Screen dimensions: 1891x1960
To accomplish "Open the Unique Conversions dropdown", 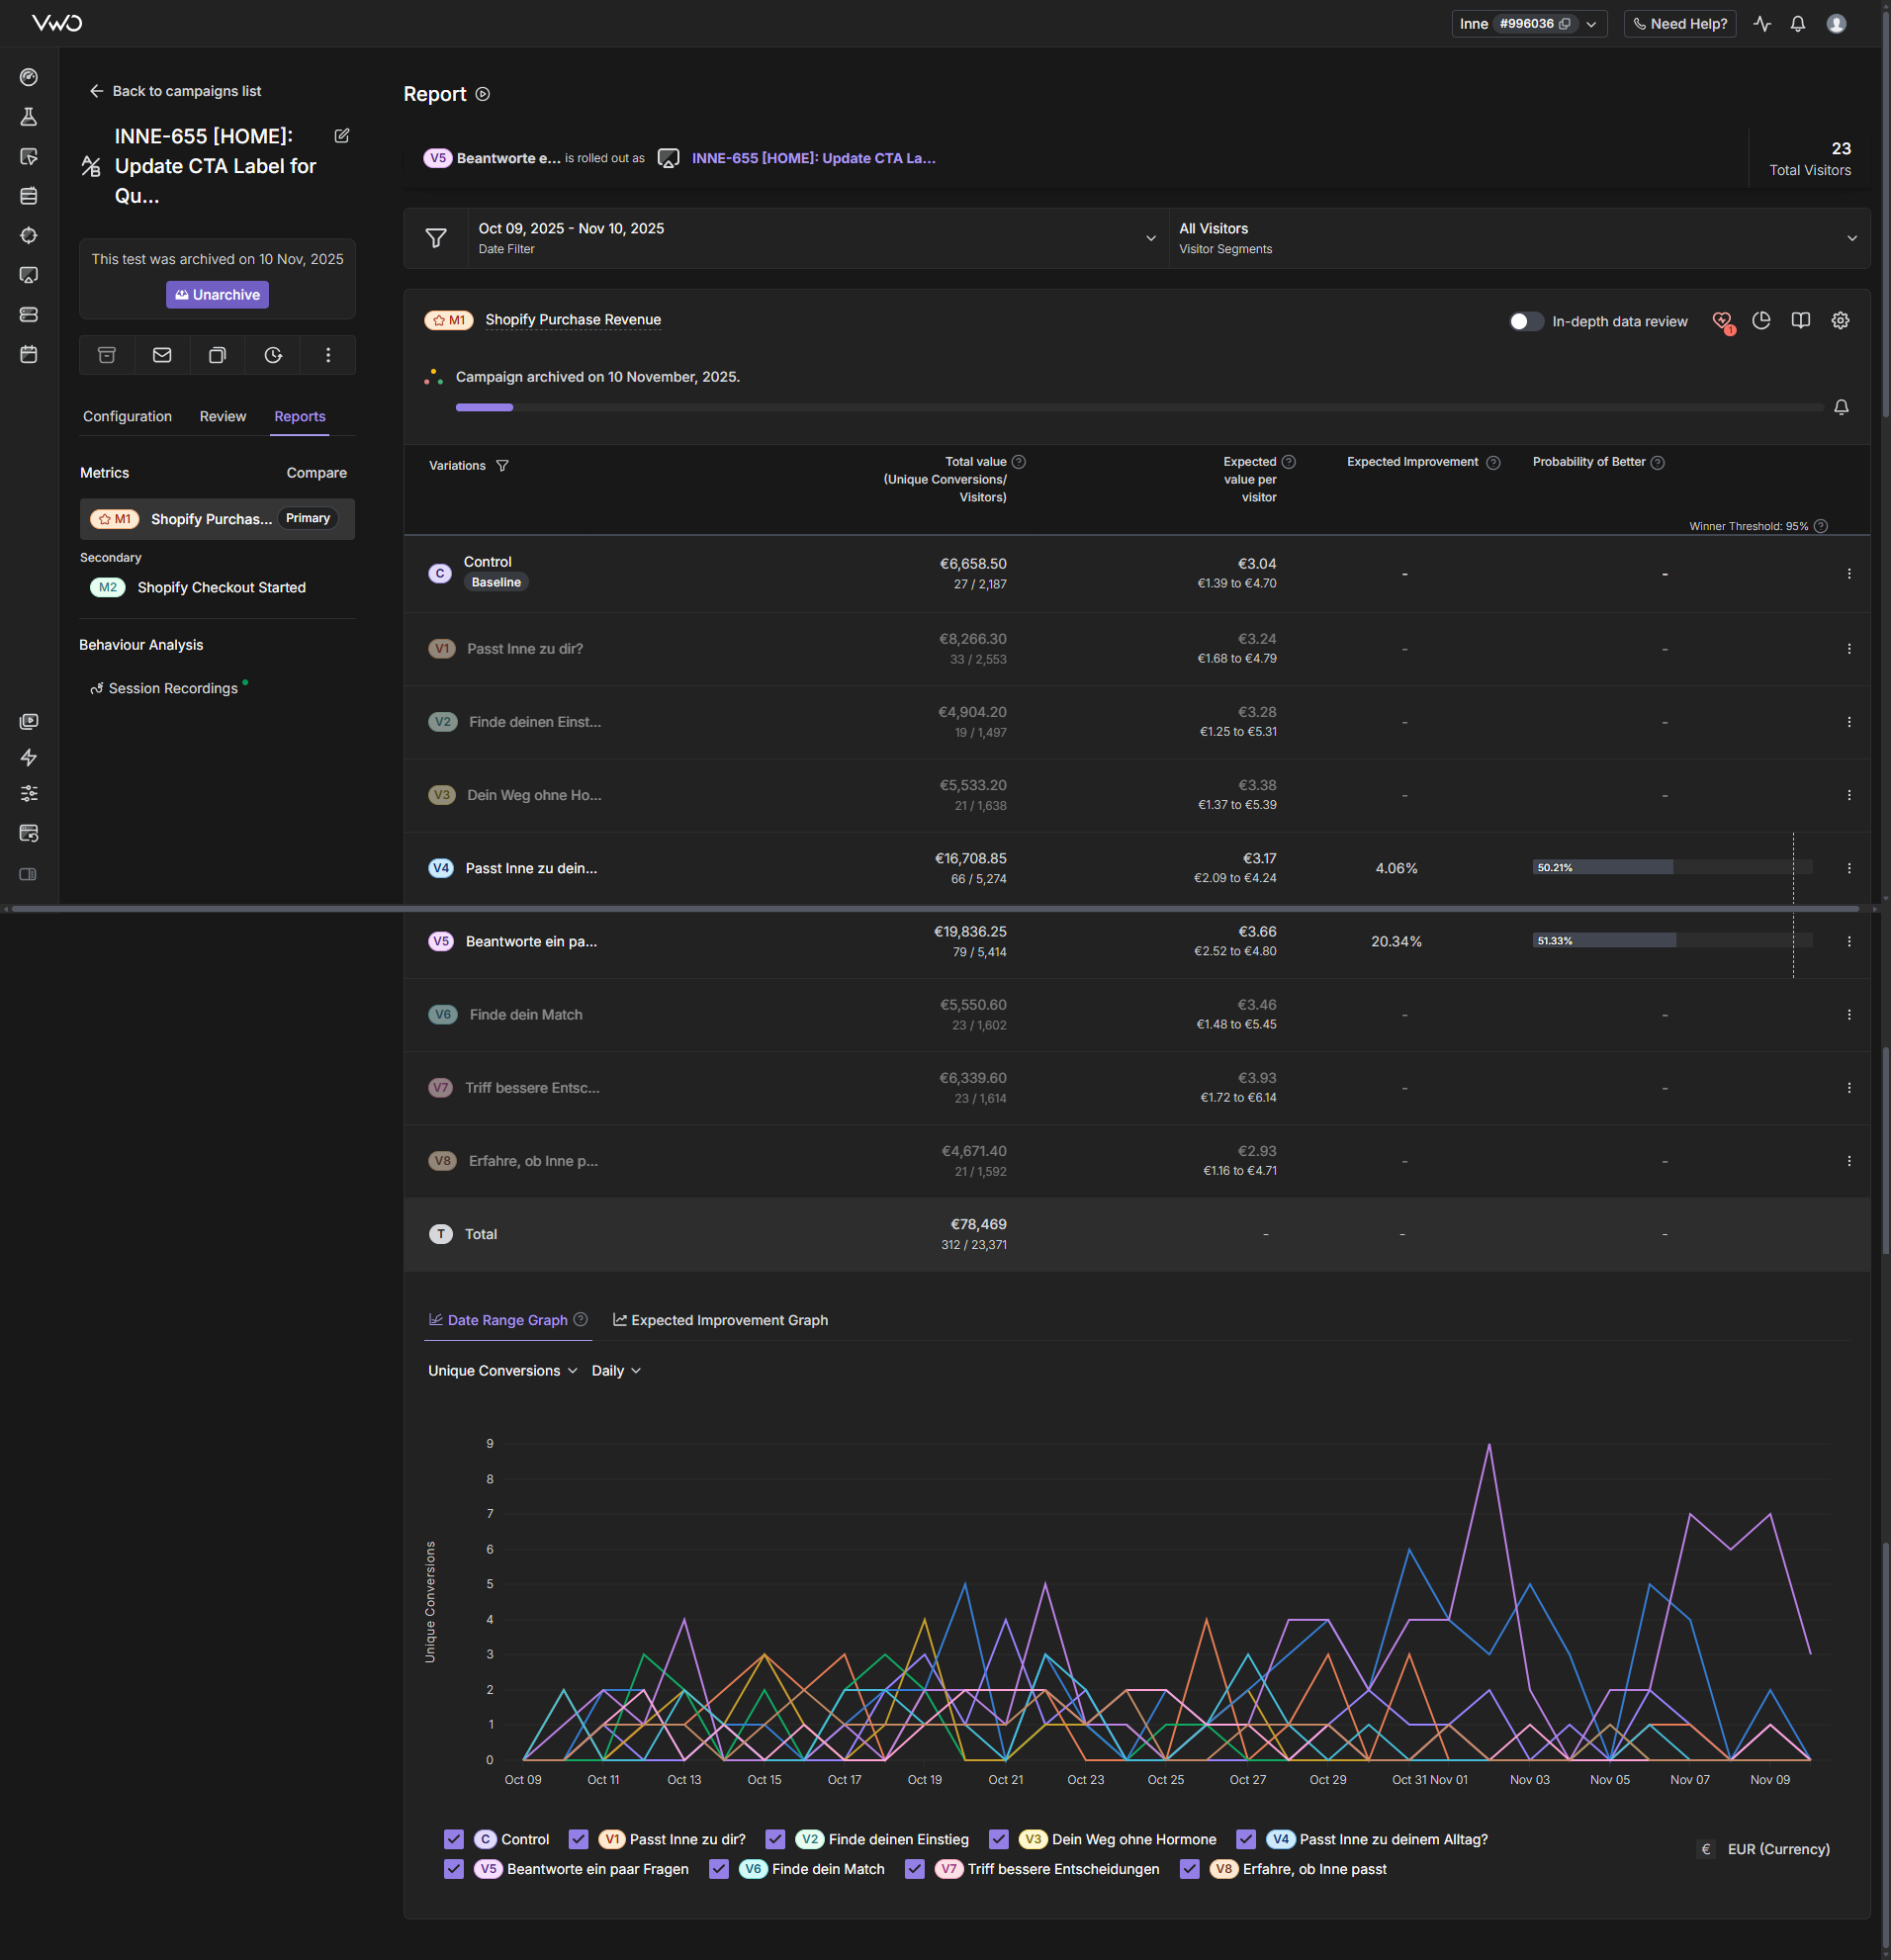I will click(x=502, y=1371).
